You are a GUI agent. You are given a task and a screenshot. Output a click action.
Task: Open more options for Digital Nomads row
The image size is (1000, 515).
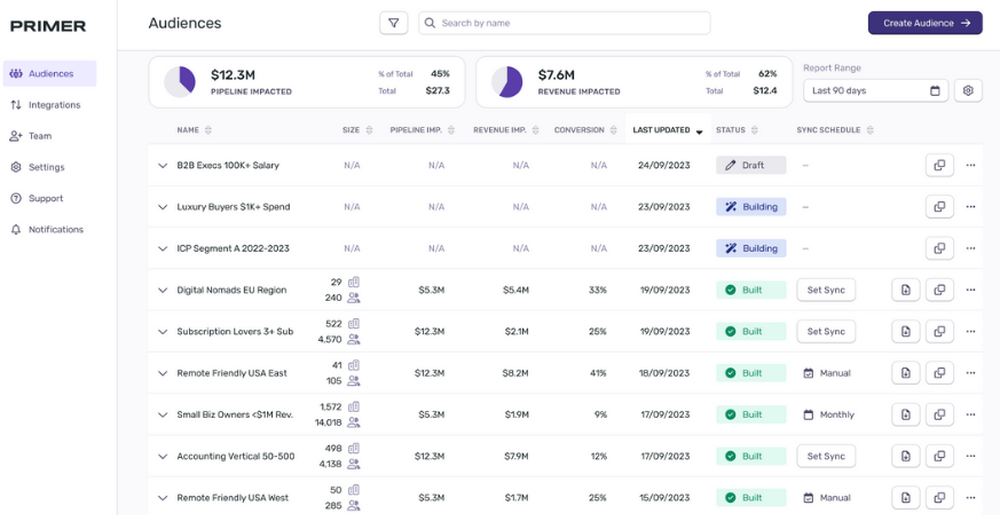(x=971, y=290)
